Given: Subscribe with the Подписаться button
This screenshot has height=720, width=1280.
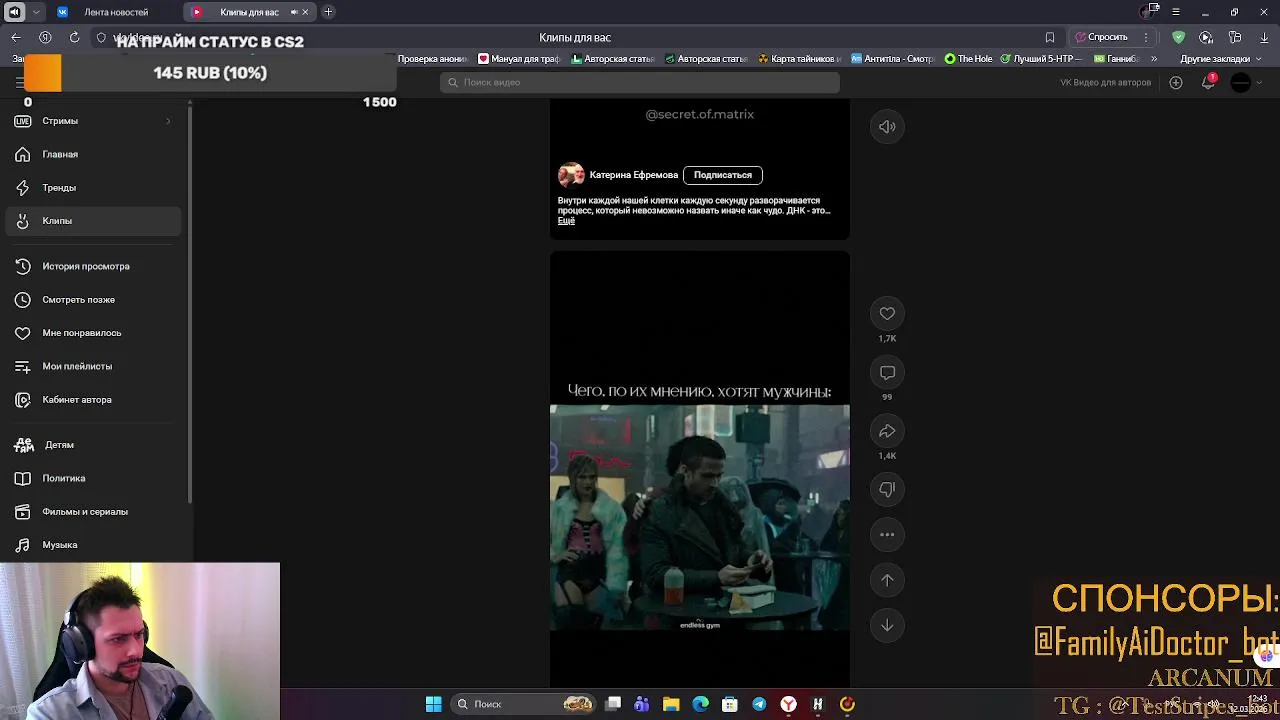Looking at the screenshot, I should pyautogui.click(x=723, y=175).
